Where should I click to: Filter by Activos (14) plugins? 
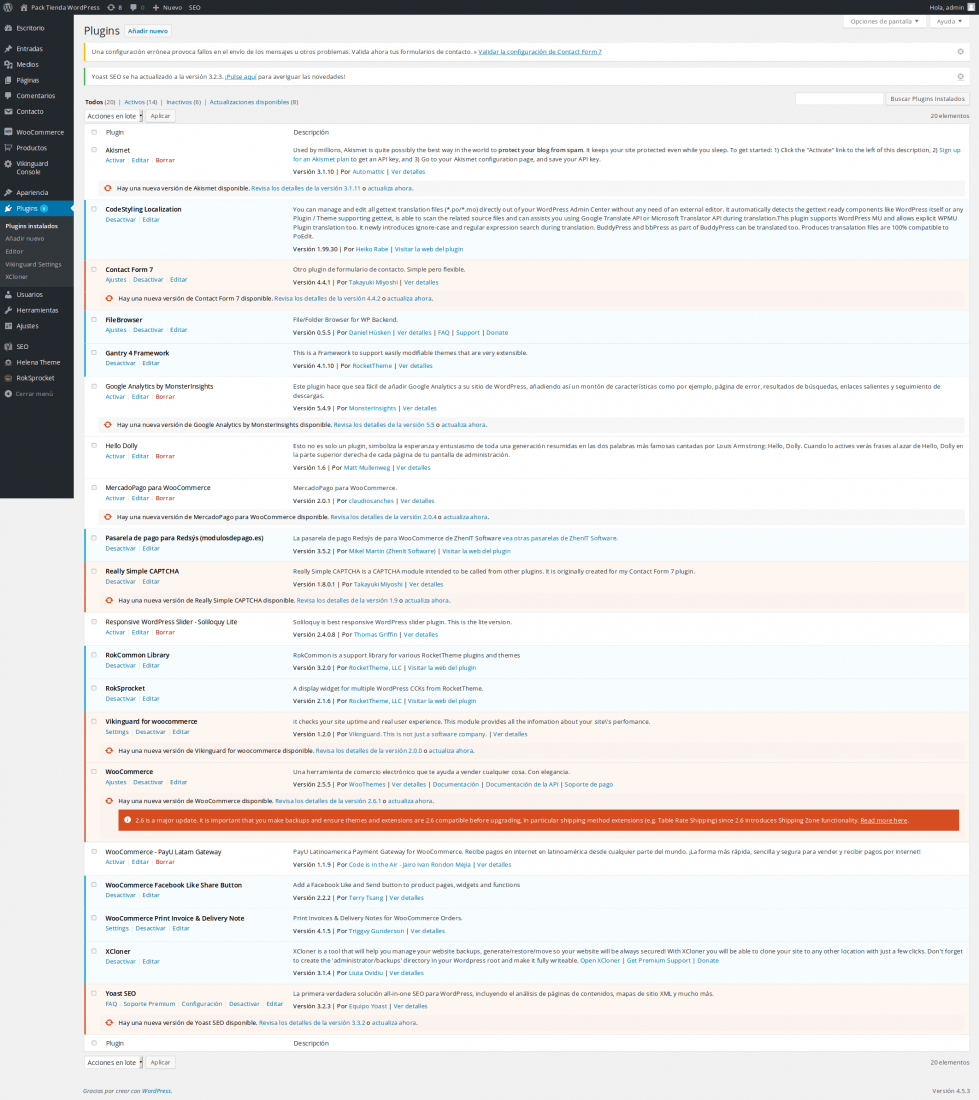(x=140, y=102)
